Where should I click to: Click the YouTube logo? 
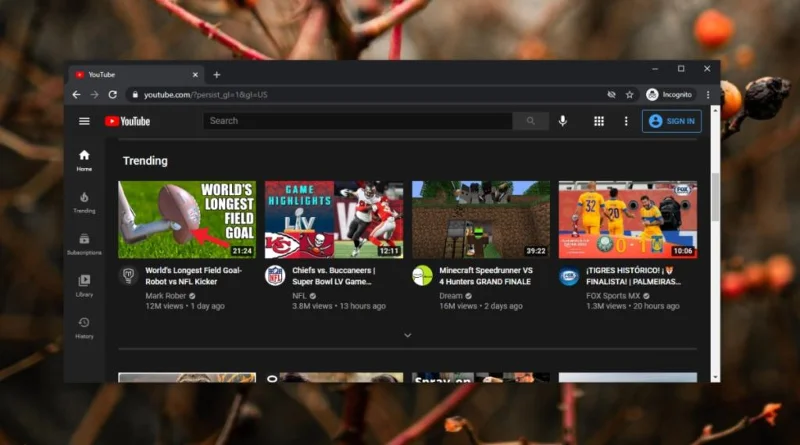128,121
